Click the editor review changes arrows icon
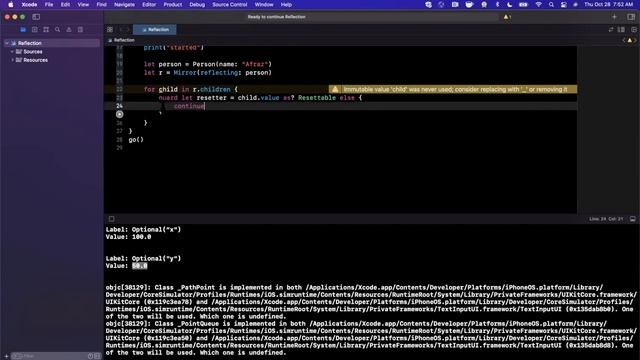Viewport: 640px width, 360px height. click(611, 29)
